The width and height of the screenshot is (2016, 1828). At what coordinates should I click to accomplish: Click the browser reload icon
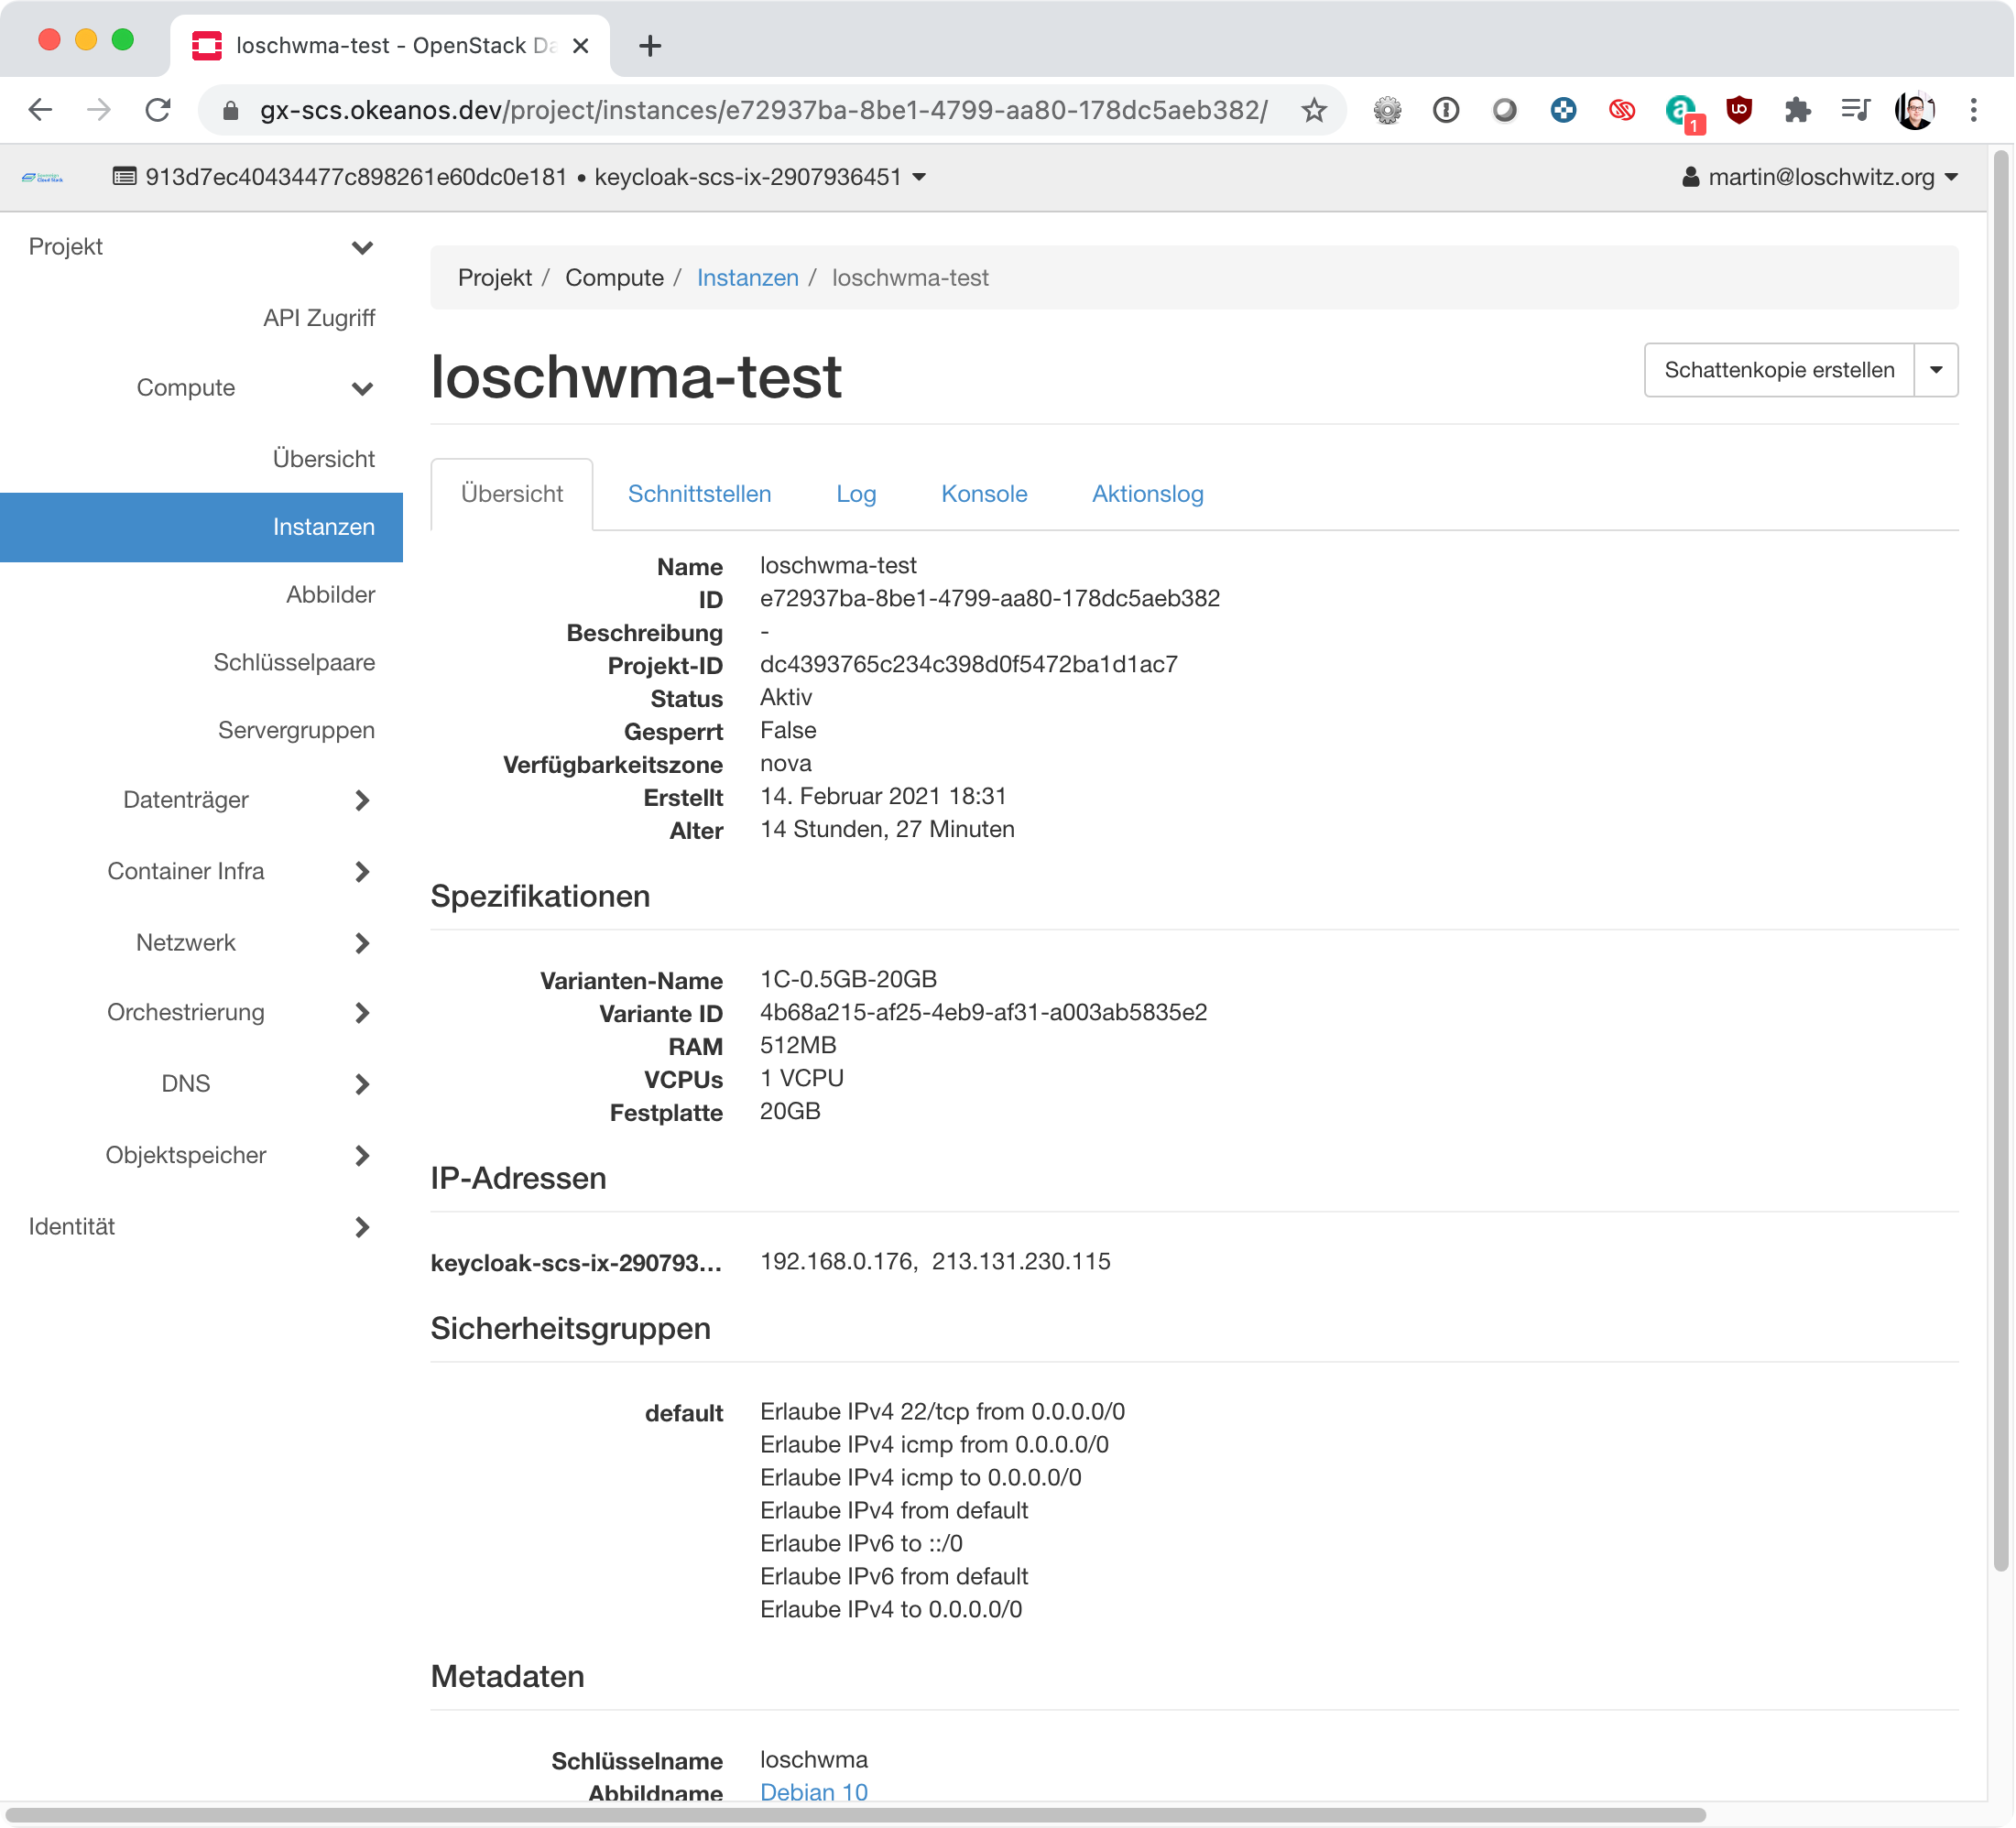tap(158, 110)
